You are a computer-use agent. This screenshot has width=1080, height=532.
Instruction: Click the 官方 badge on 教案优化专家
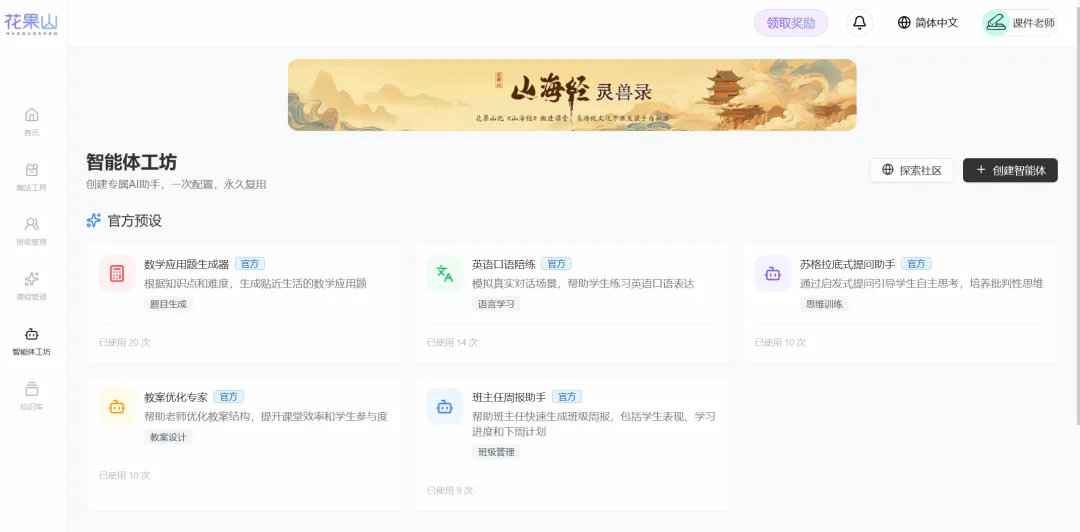tap(229, 397)
